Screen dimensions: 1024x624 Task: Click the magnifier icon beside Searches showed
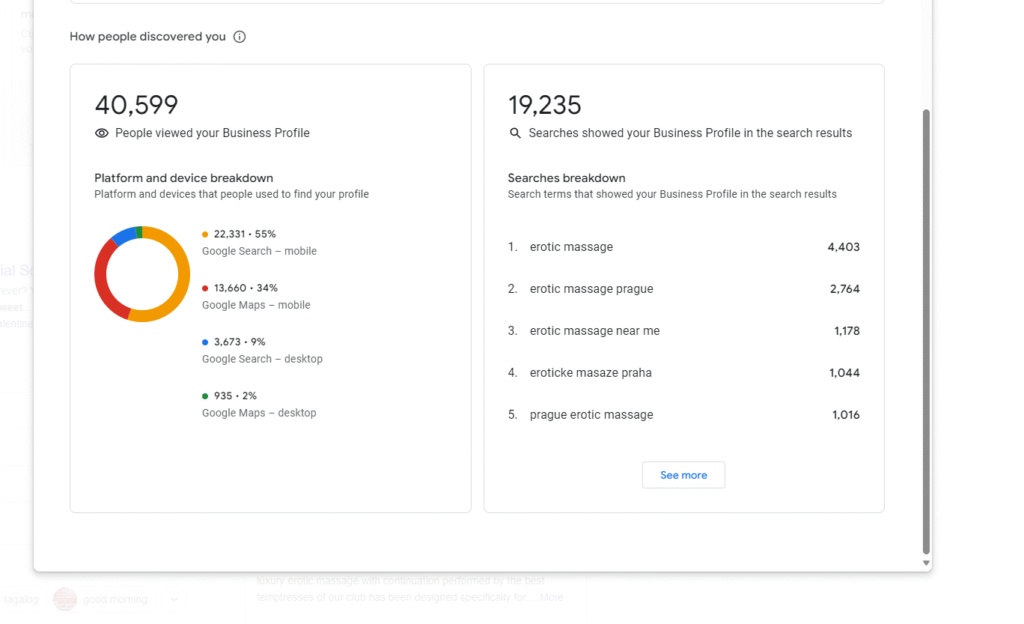click(x=515, y=133)
